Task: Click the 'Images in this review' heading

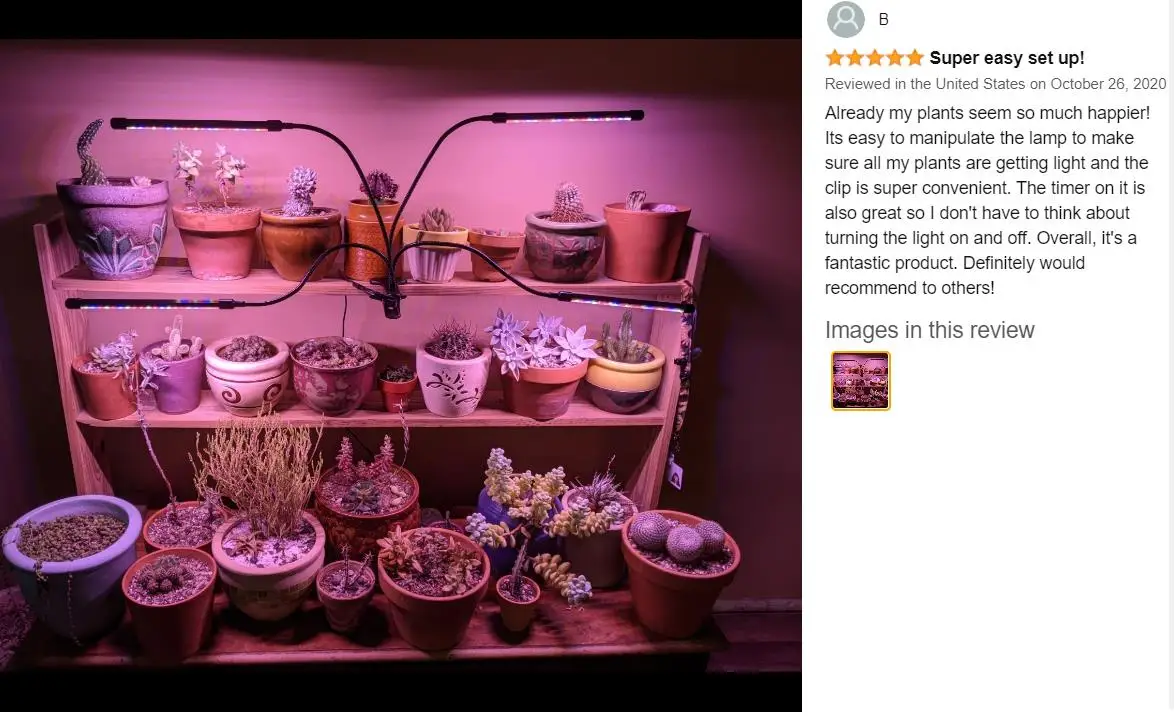Action: (929, 330)
